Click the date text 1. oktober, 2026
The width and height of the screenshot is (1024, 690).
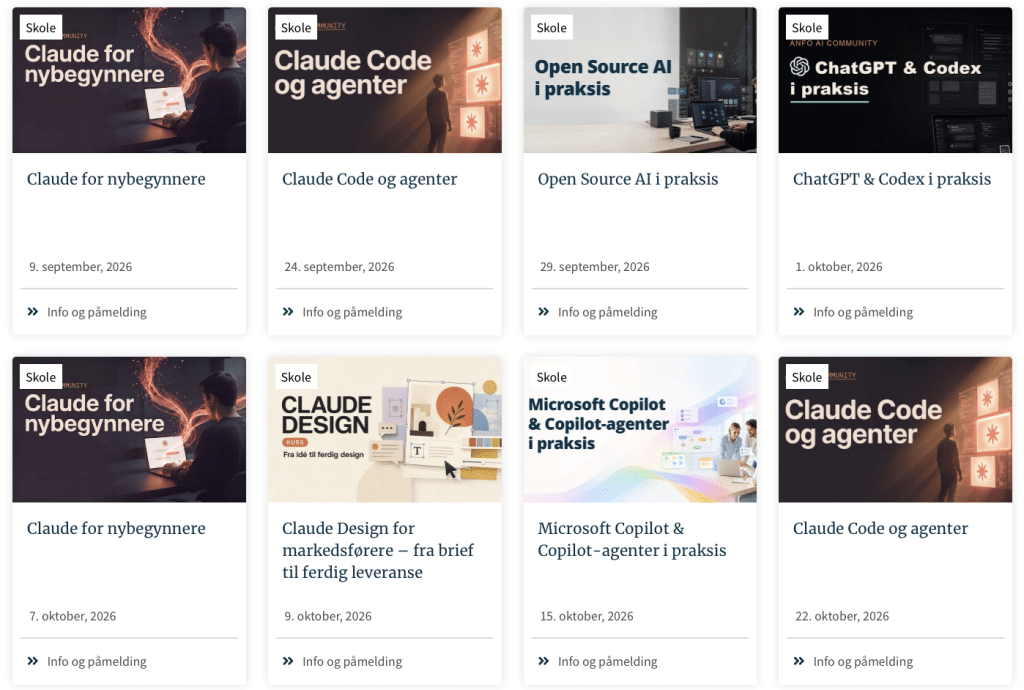[839, 267]
